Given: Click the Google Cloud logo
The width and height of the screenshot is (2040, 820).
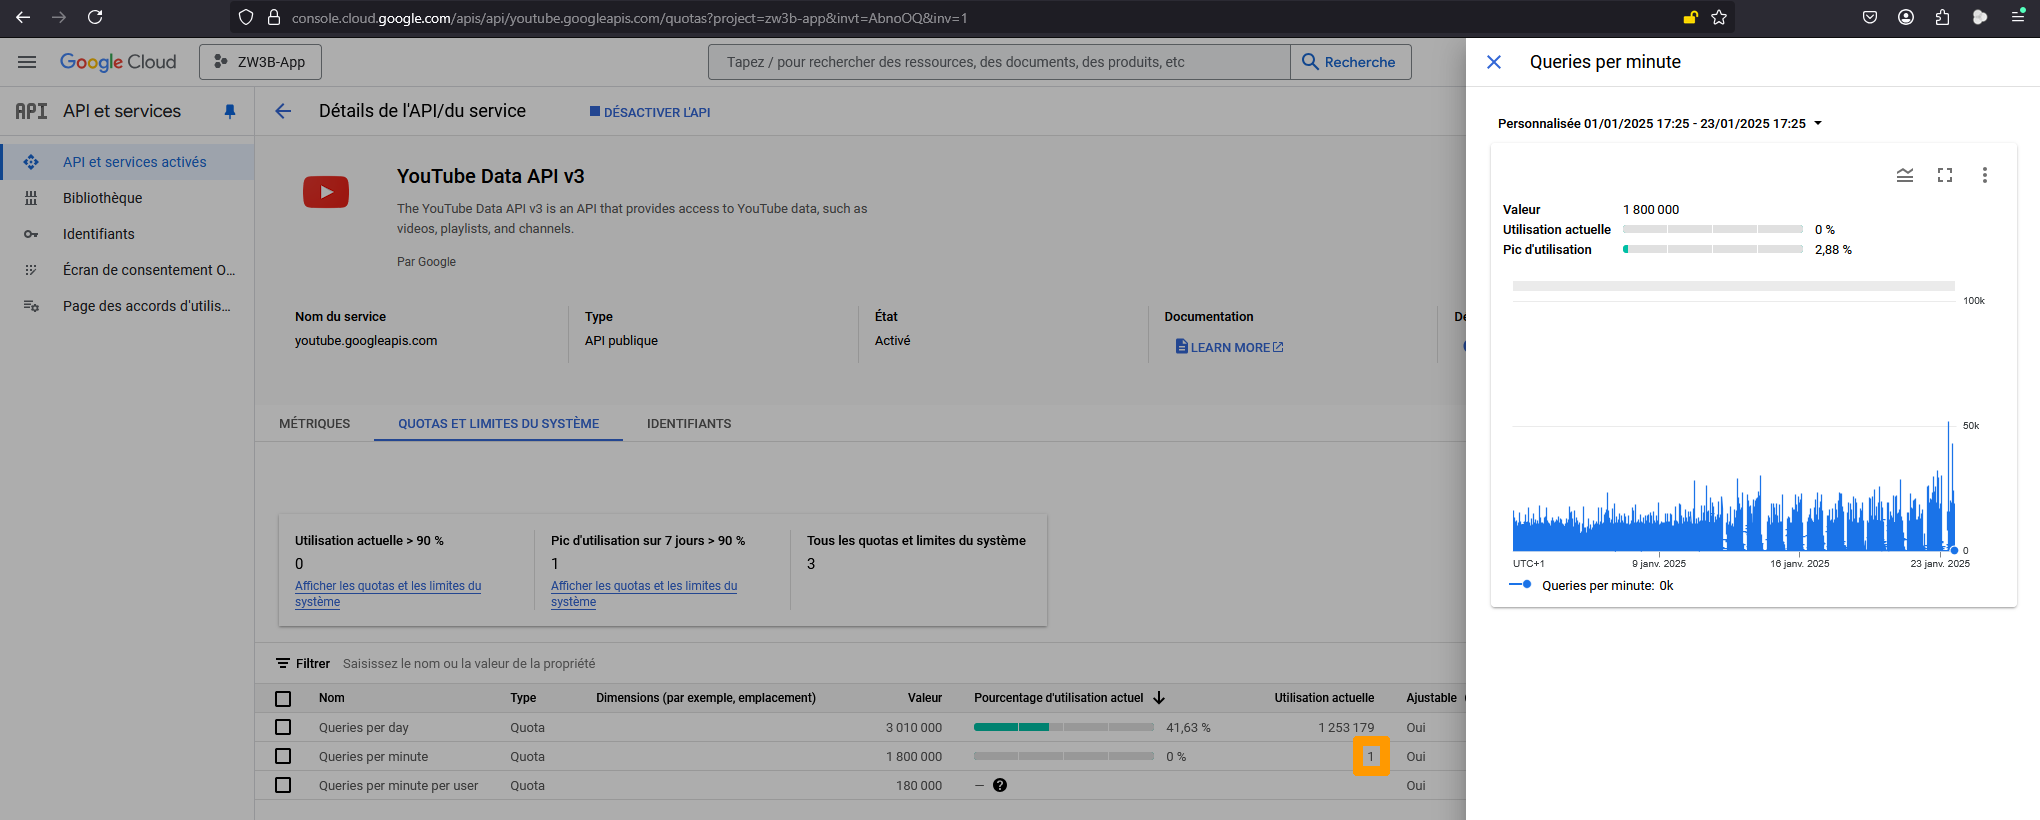Looking at the screenshot, I should pyautogui.click(x=118, y=62).
